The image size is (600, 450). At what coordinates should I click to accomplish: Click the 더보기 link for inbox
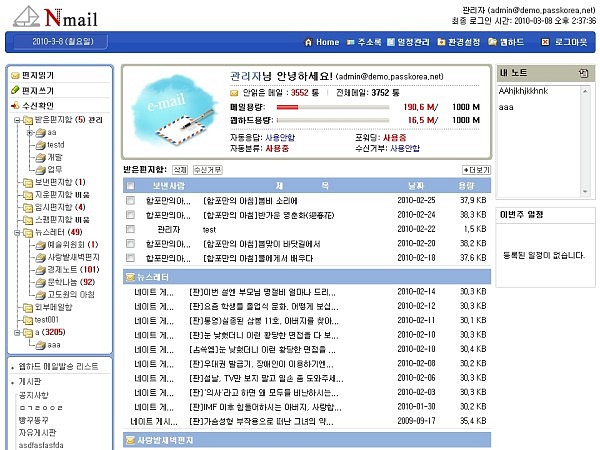[475, 170]
